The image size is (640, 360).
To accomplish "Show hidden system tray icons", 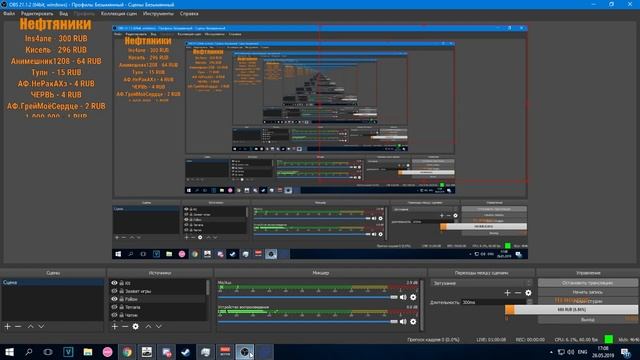I will click(x=551, y=352).
